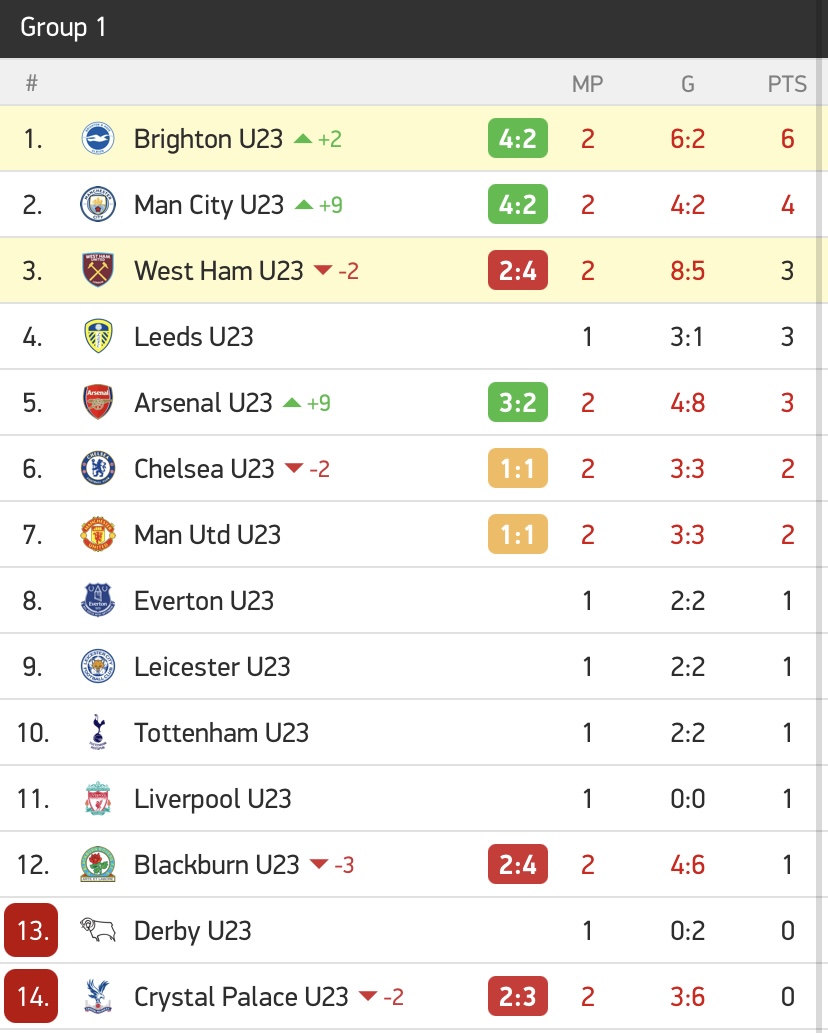Open the red 2:3 Crystal Palace score
The height and width of the screenshot is (1033, 828).
click(518, 996)
